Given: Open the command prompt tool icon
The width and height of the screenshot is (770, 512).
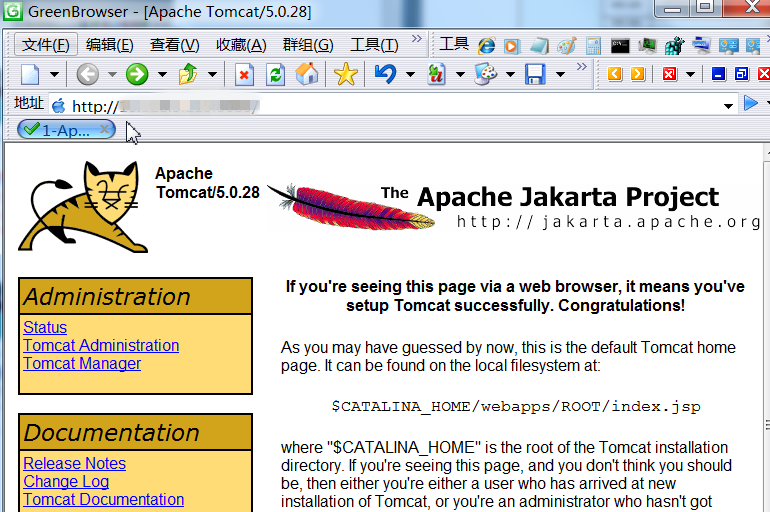Looking at the screenshot, I should click(x=620, y=45).
